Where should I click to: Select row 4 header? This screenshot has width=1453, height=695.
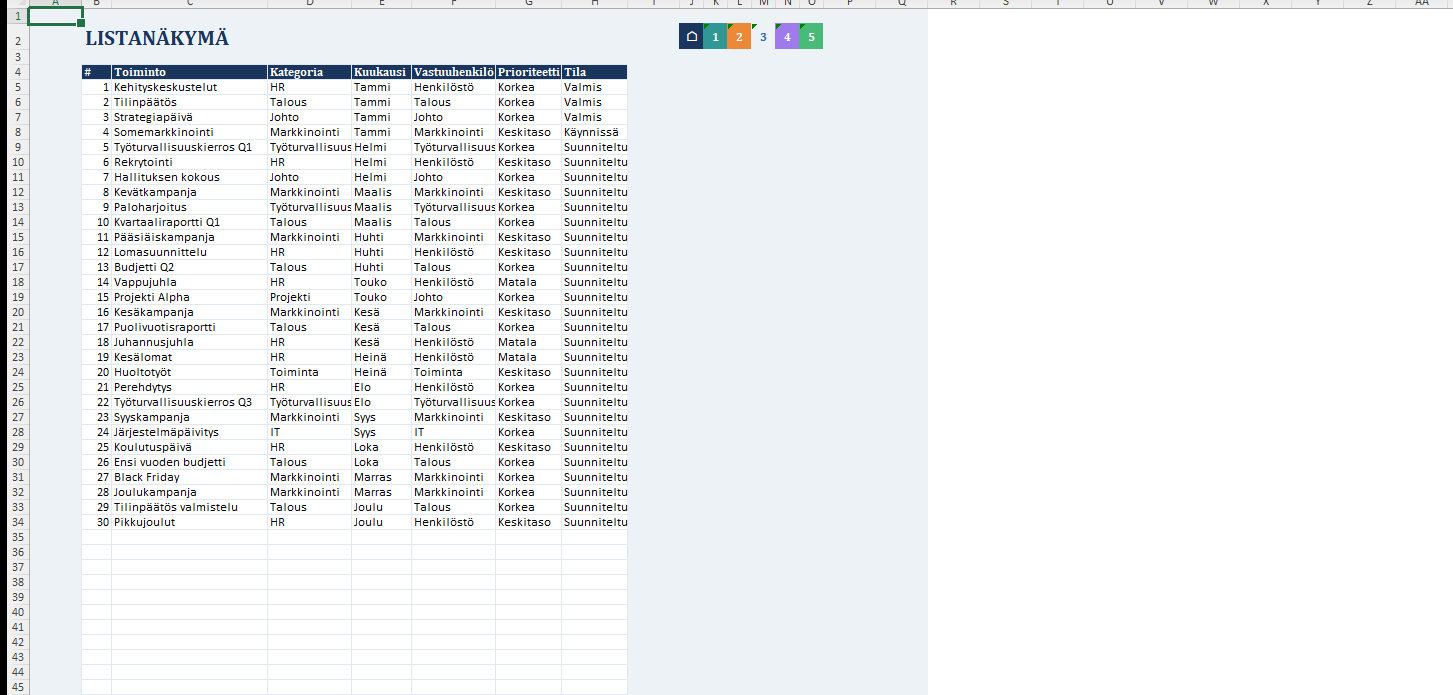point(14,72)
